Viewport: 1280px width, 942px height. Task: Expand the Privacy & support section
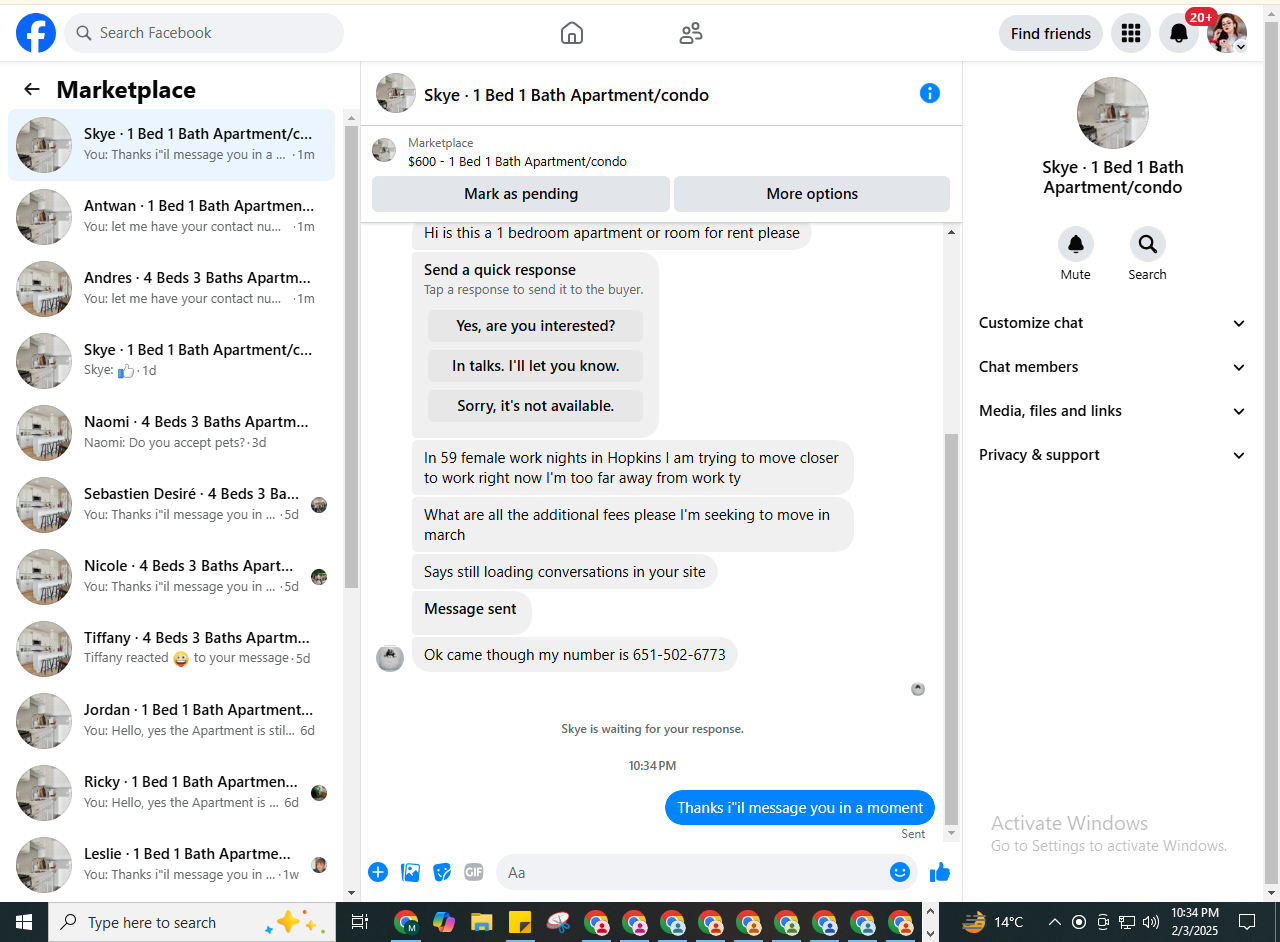coord(1113,455)
